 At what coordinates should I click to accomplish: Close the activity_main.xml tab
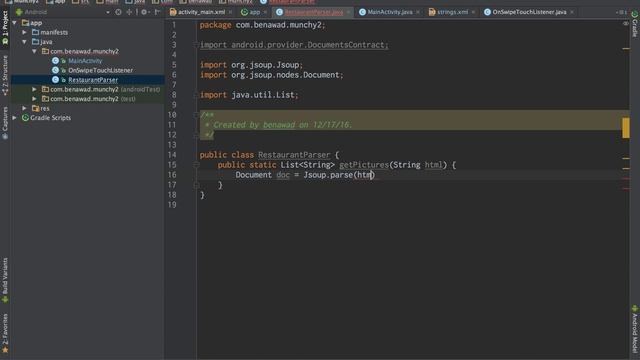click(230, 12)
